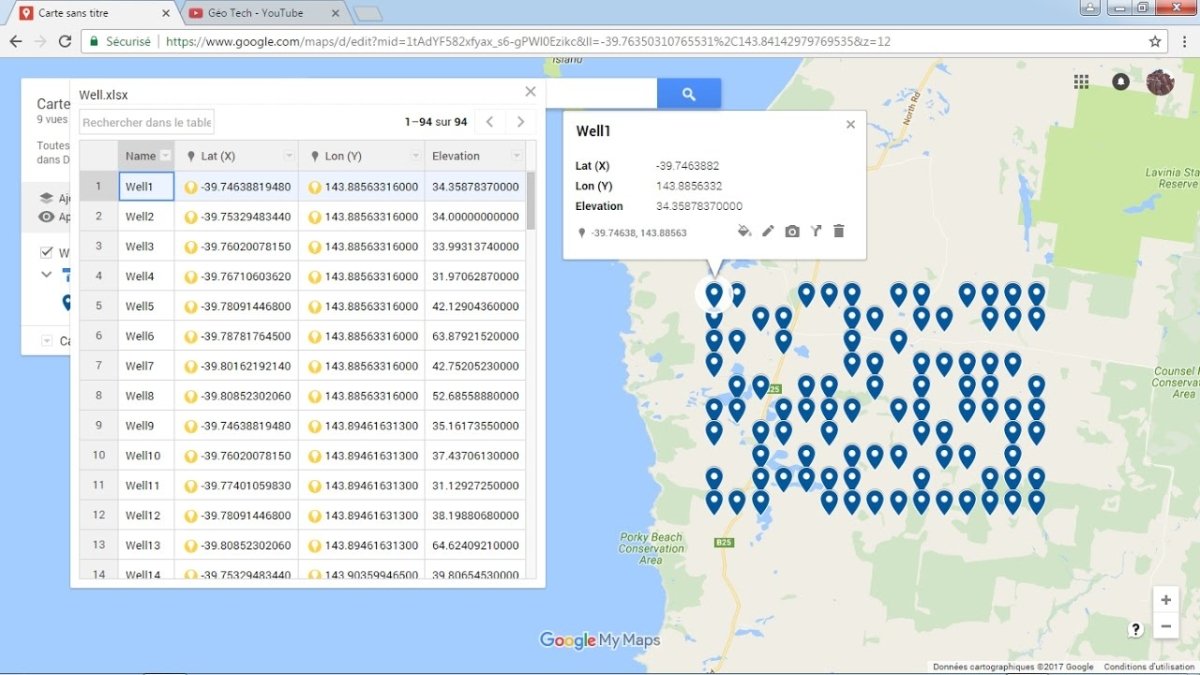Click the blue map search button

click(x=688, y=94)
